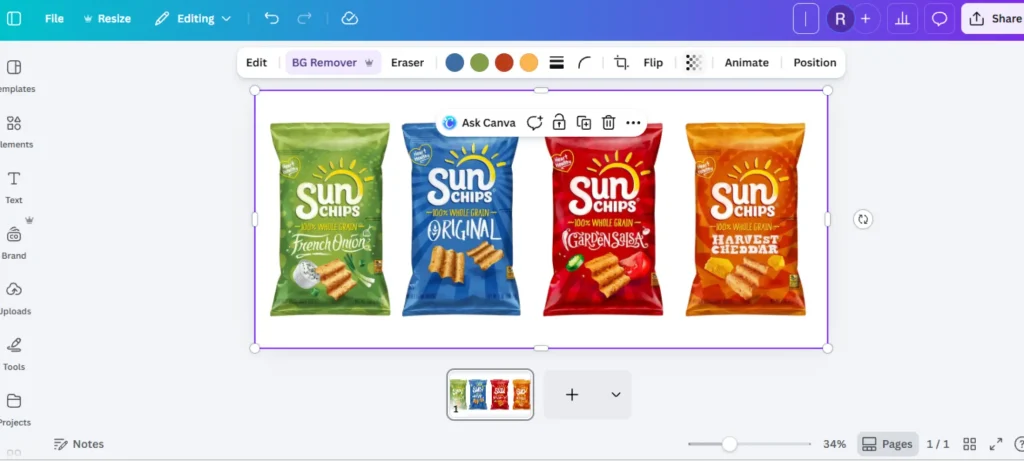This screenshot has width=1024, height=461.
Task: Open the border style lines icon
Action: 557,63
